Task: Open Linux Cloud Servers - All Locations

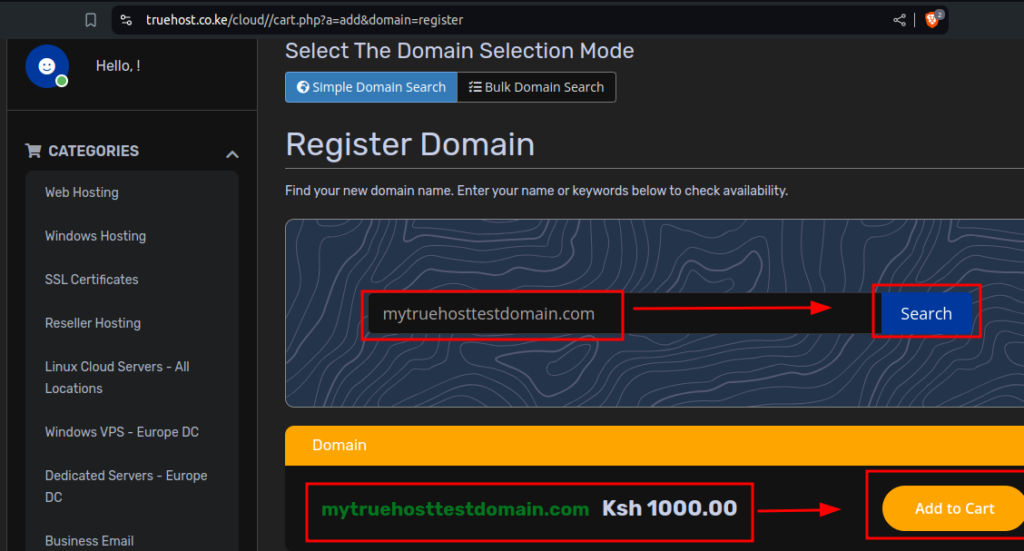Action: pos(117,377)
